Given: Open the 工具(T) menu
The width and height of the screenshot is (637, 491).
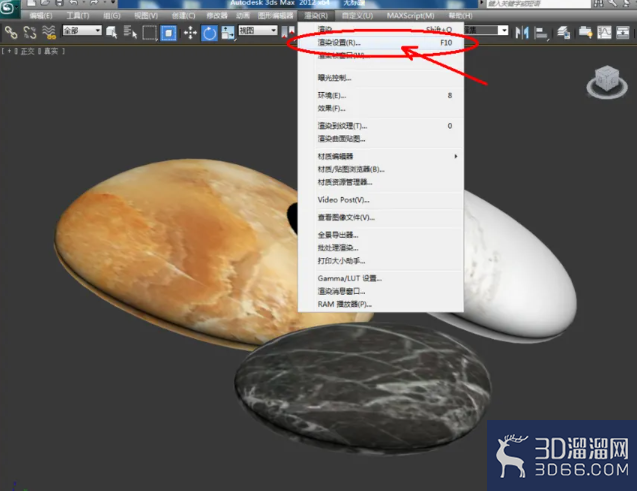Looking at the screenshot, I should click(x=78, y=16).
